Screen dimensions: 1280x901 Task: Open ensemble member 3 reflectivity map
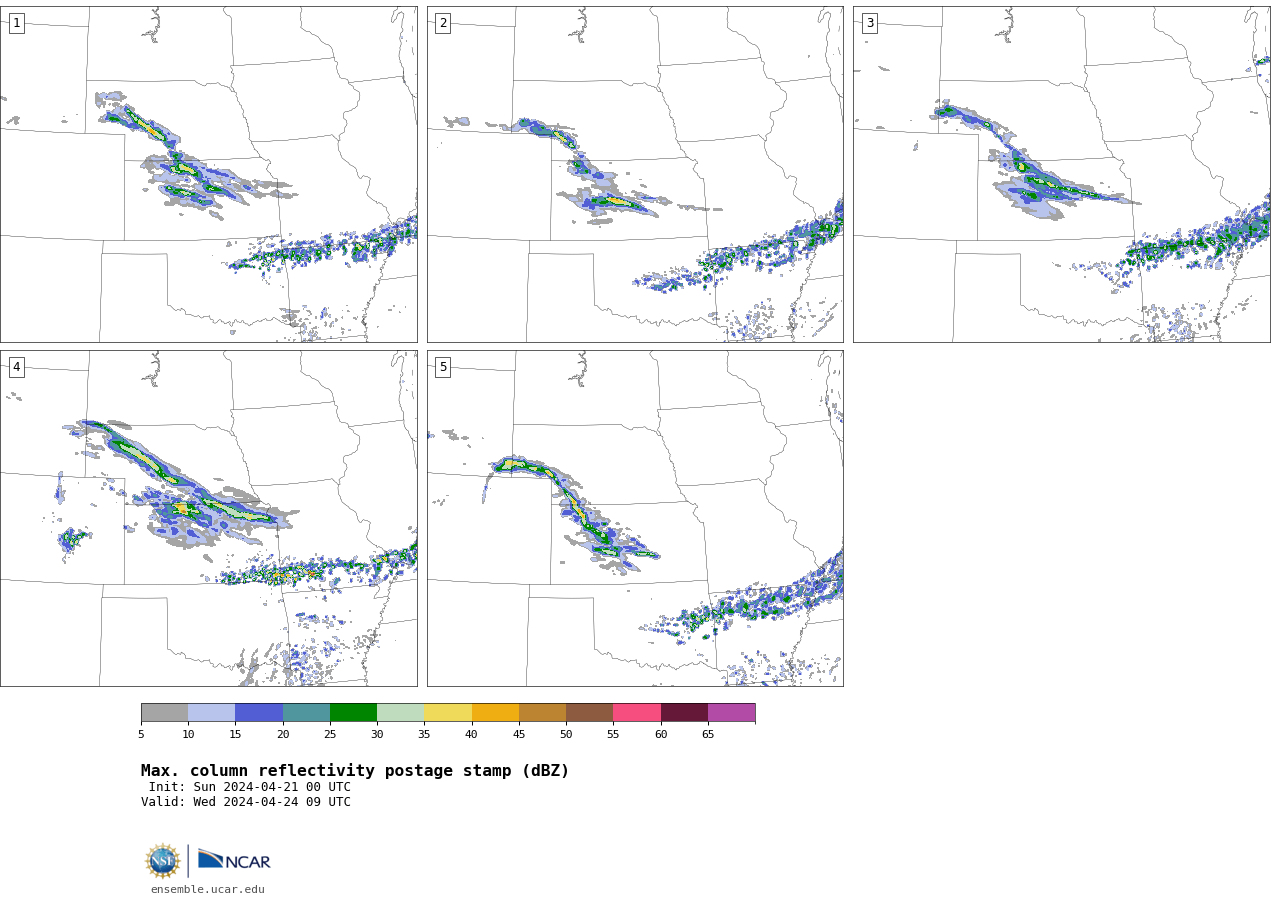pyautogui.click(x=1061, y=174)
